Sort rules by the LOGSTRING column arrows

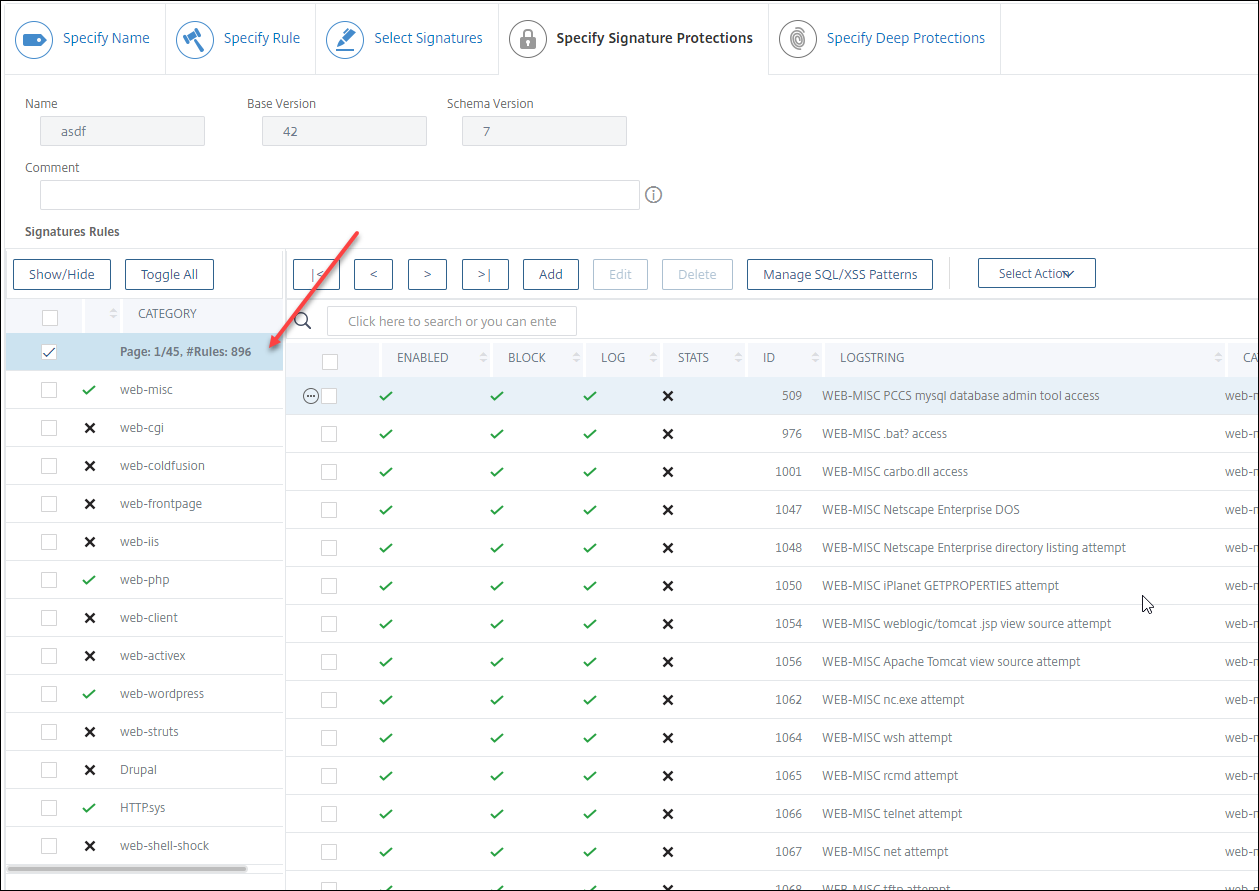[1218, 358]
